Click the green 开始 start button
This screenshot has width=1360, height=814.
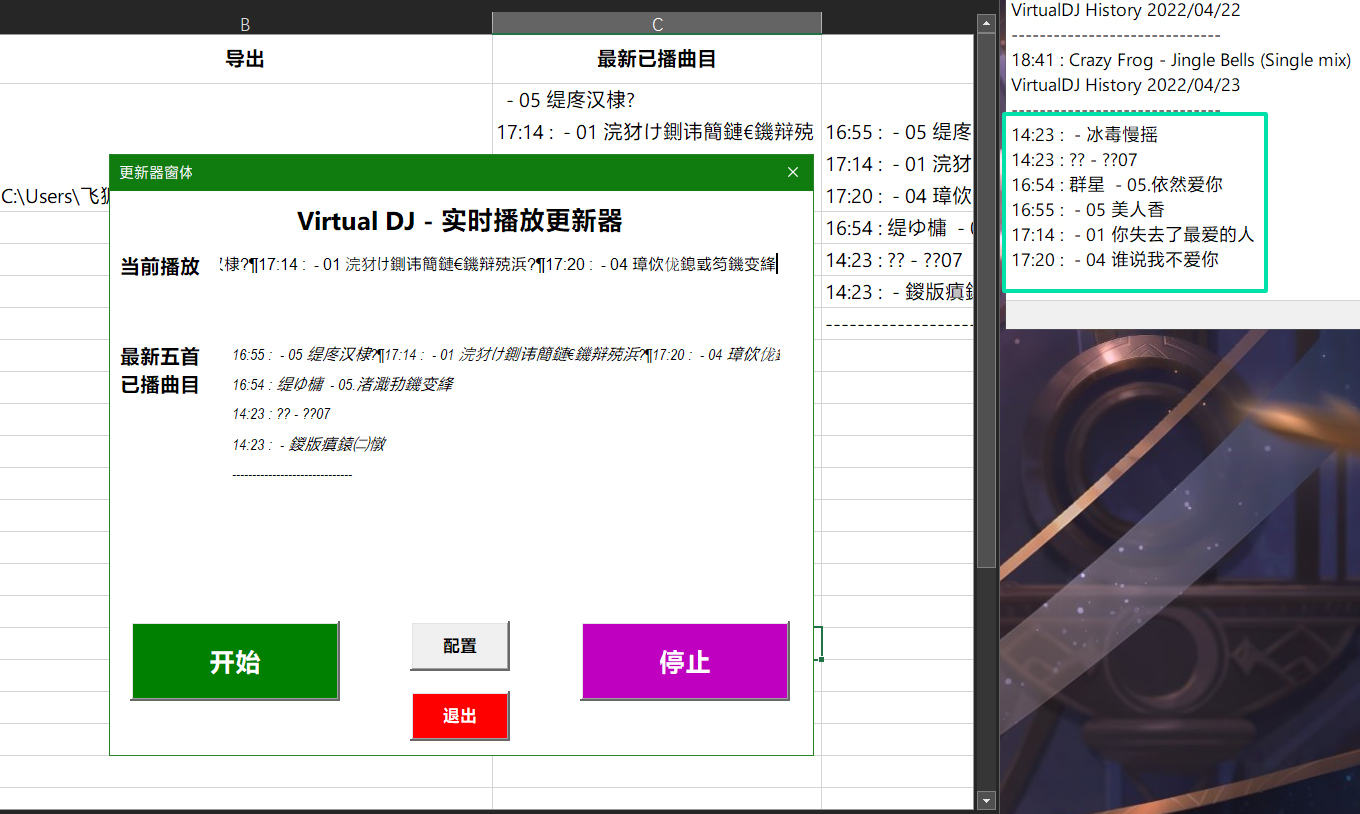[x=235, y=661]
